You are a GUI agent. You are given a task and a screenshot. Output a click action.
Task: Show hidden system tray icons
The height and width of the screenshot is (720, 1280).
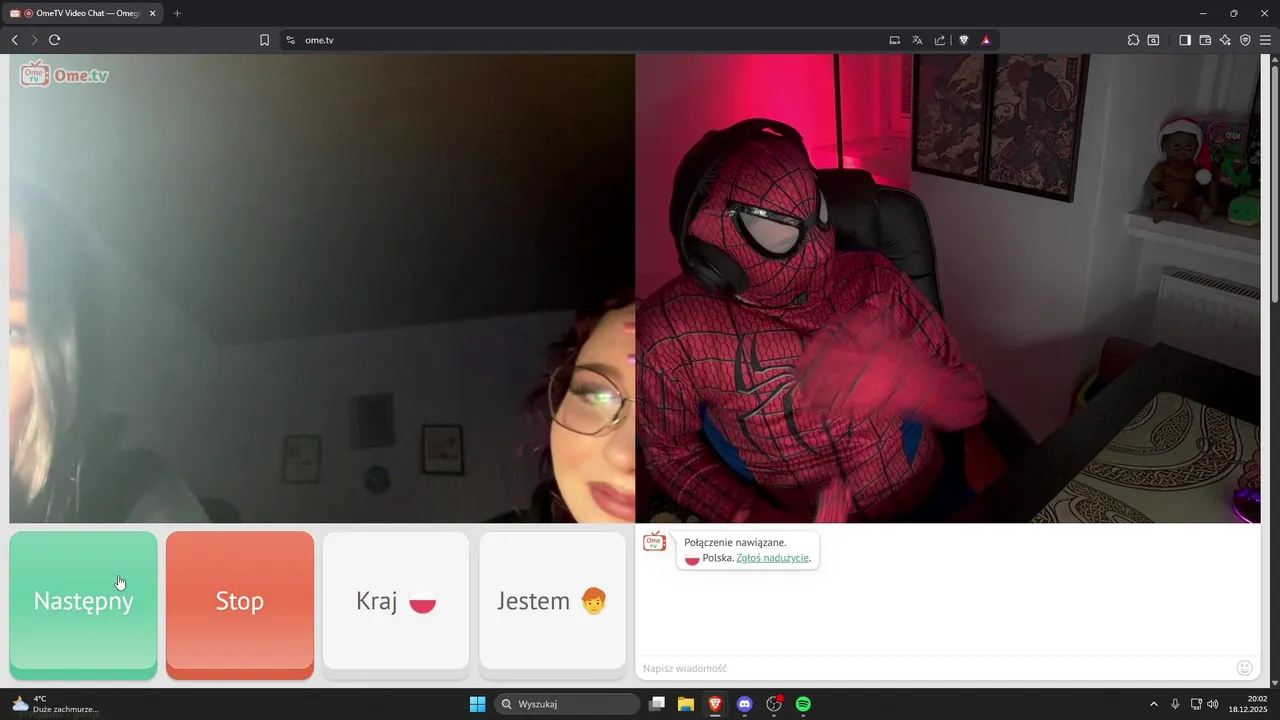click(1153, 704)
